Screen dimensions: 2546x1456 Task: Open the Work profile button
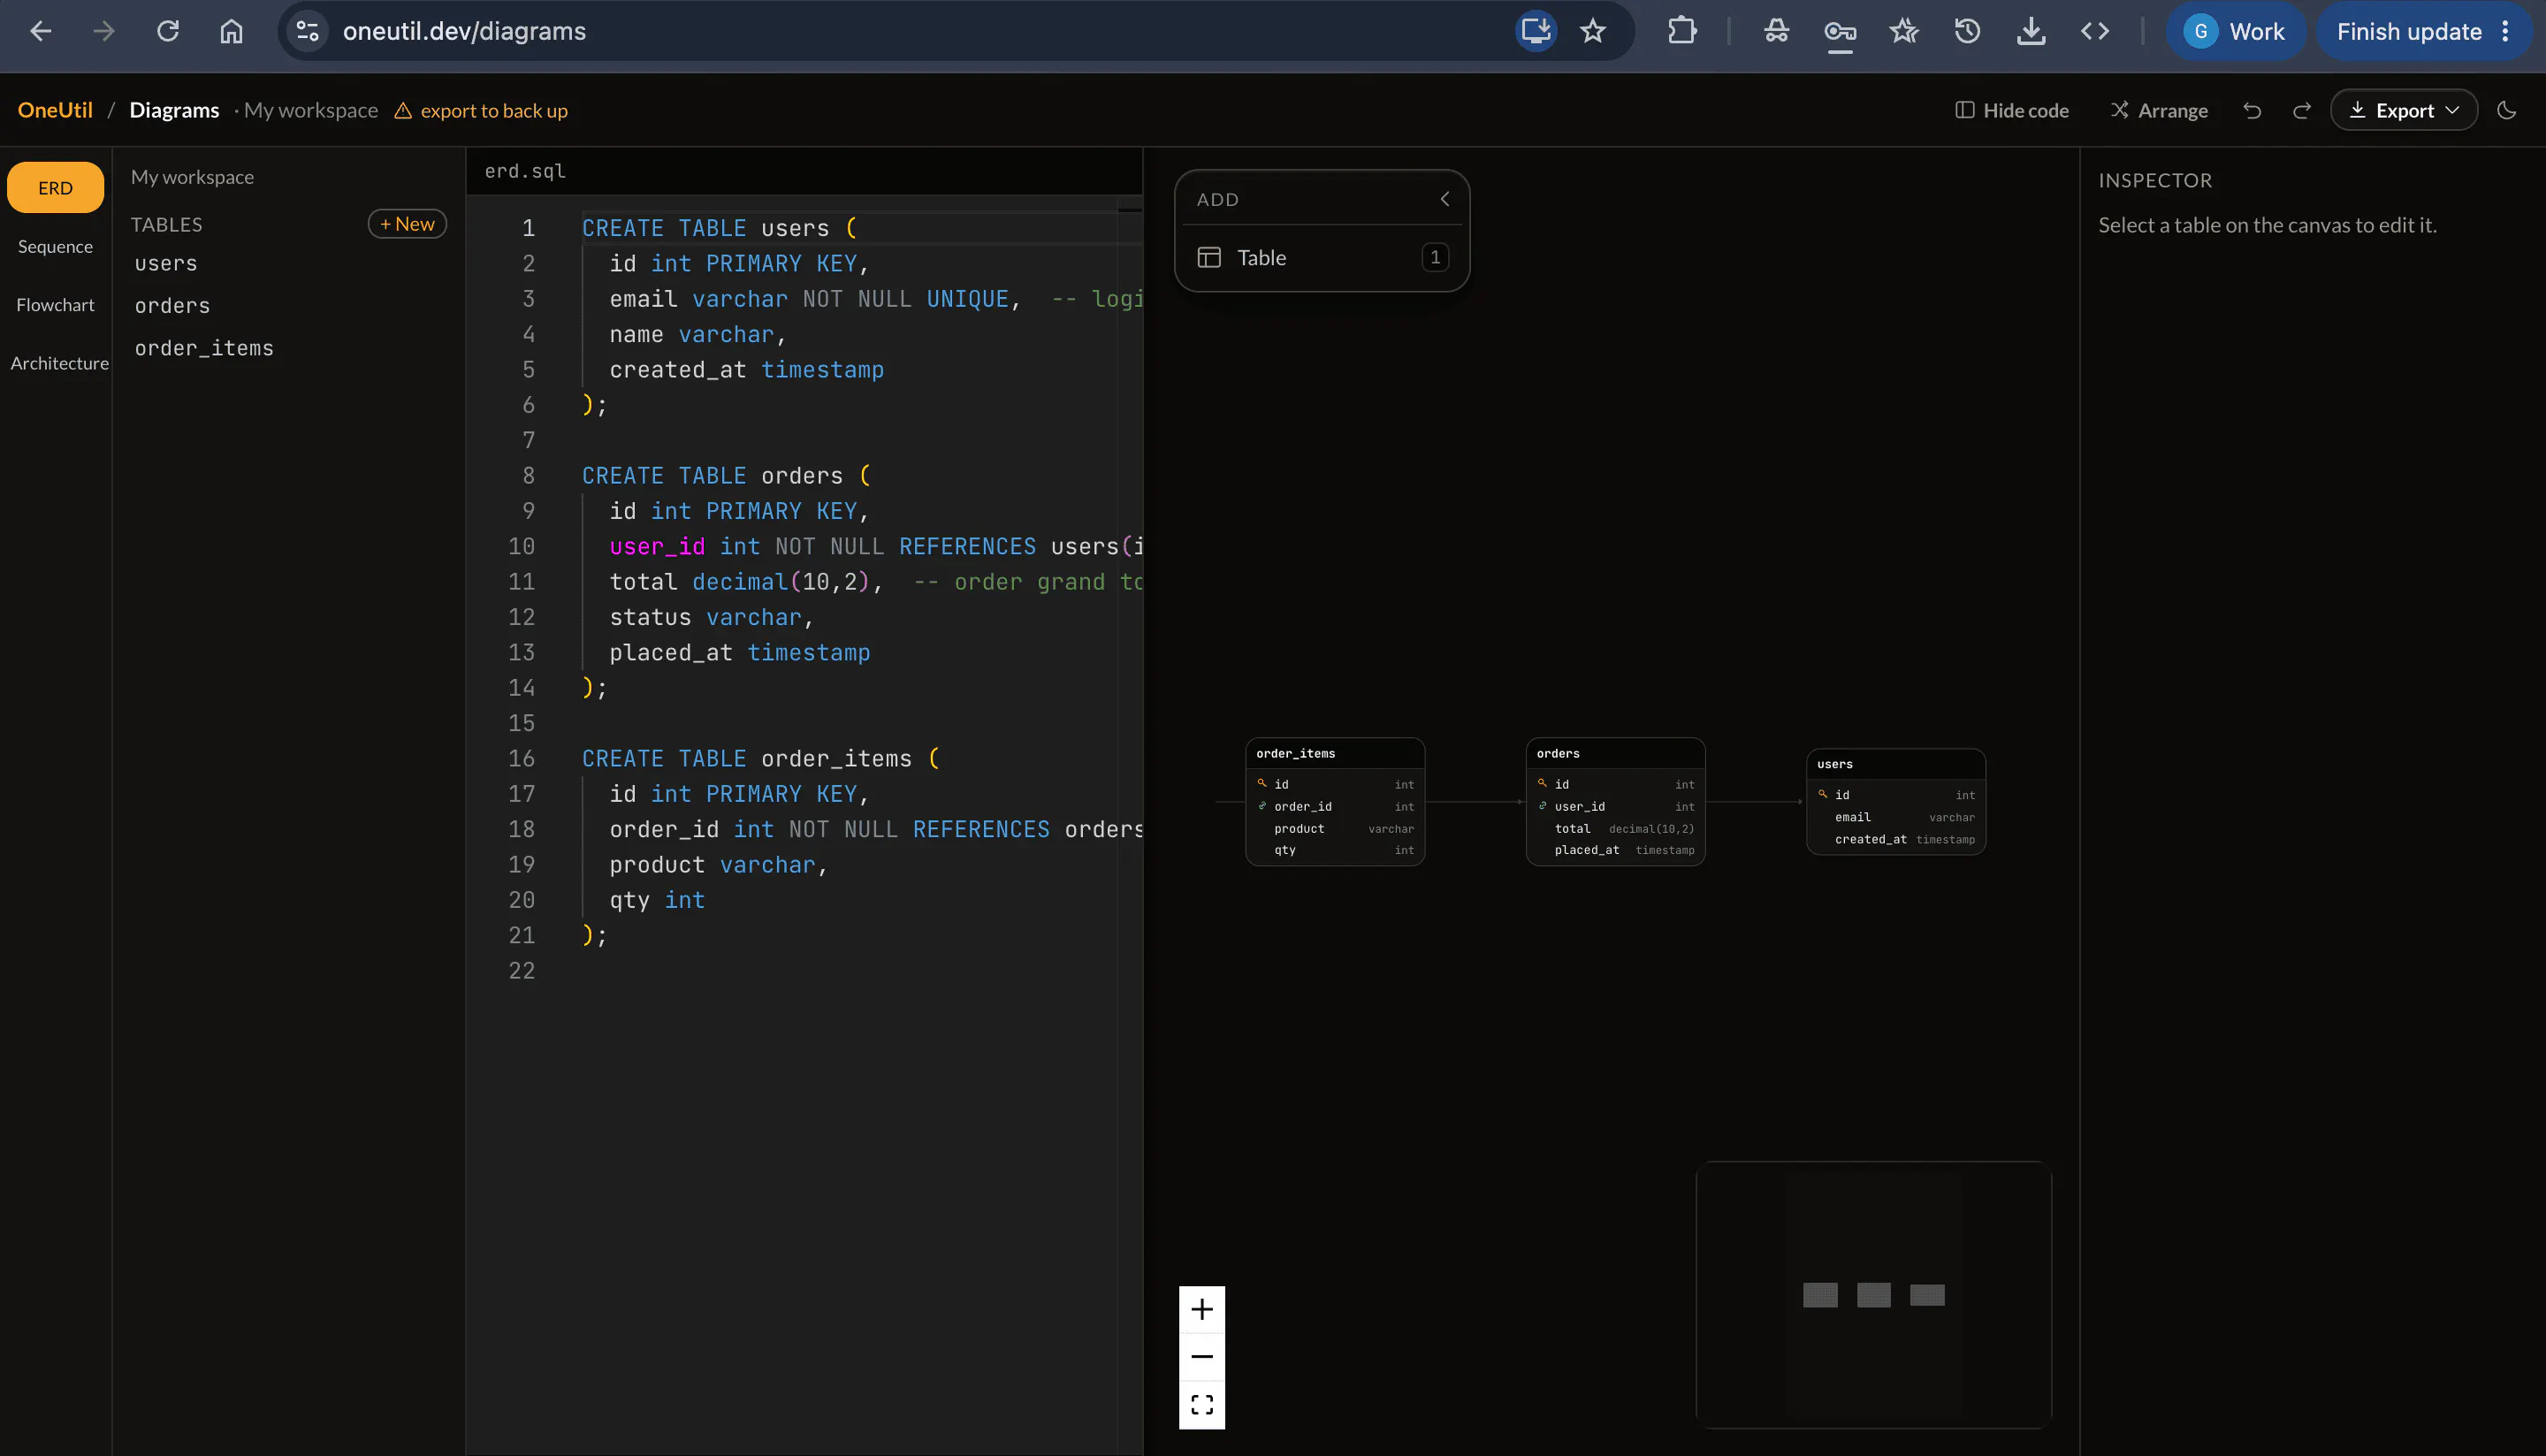pos(2236,31)
